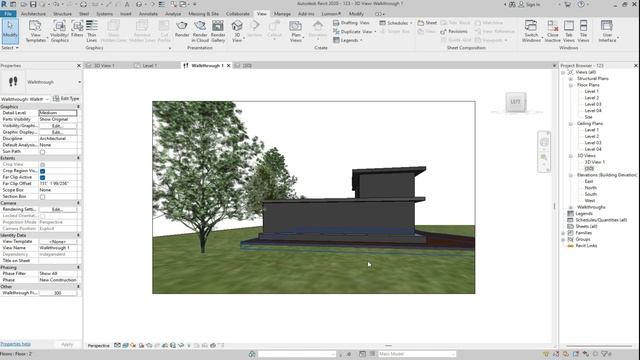The height and width of the screenshot is (360, 640).
Task: Open the Legends tool
Action: (x=348, y=40)
